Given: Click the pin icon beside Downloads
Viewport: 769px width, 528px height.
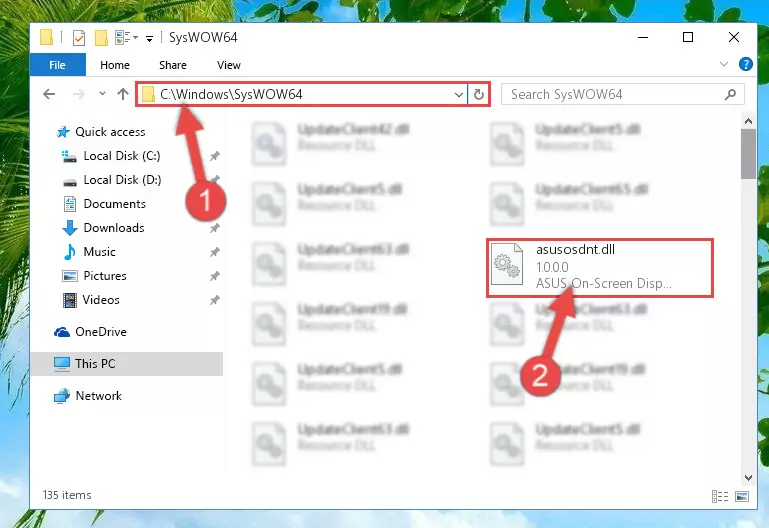Looking at the screenshot, I should (x=214, y=228).
